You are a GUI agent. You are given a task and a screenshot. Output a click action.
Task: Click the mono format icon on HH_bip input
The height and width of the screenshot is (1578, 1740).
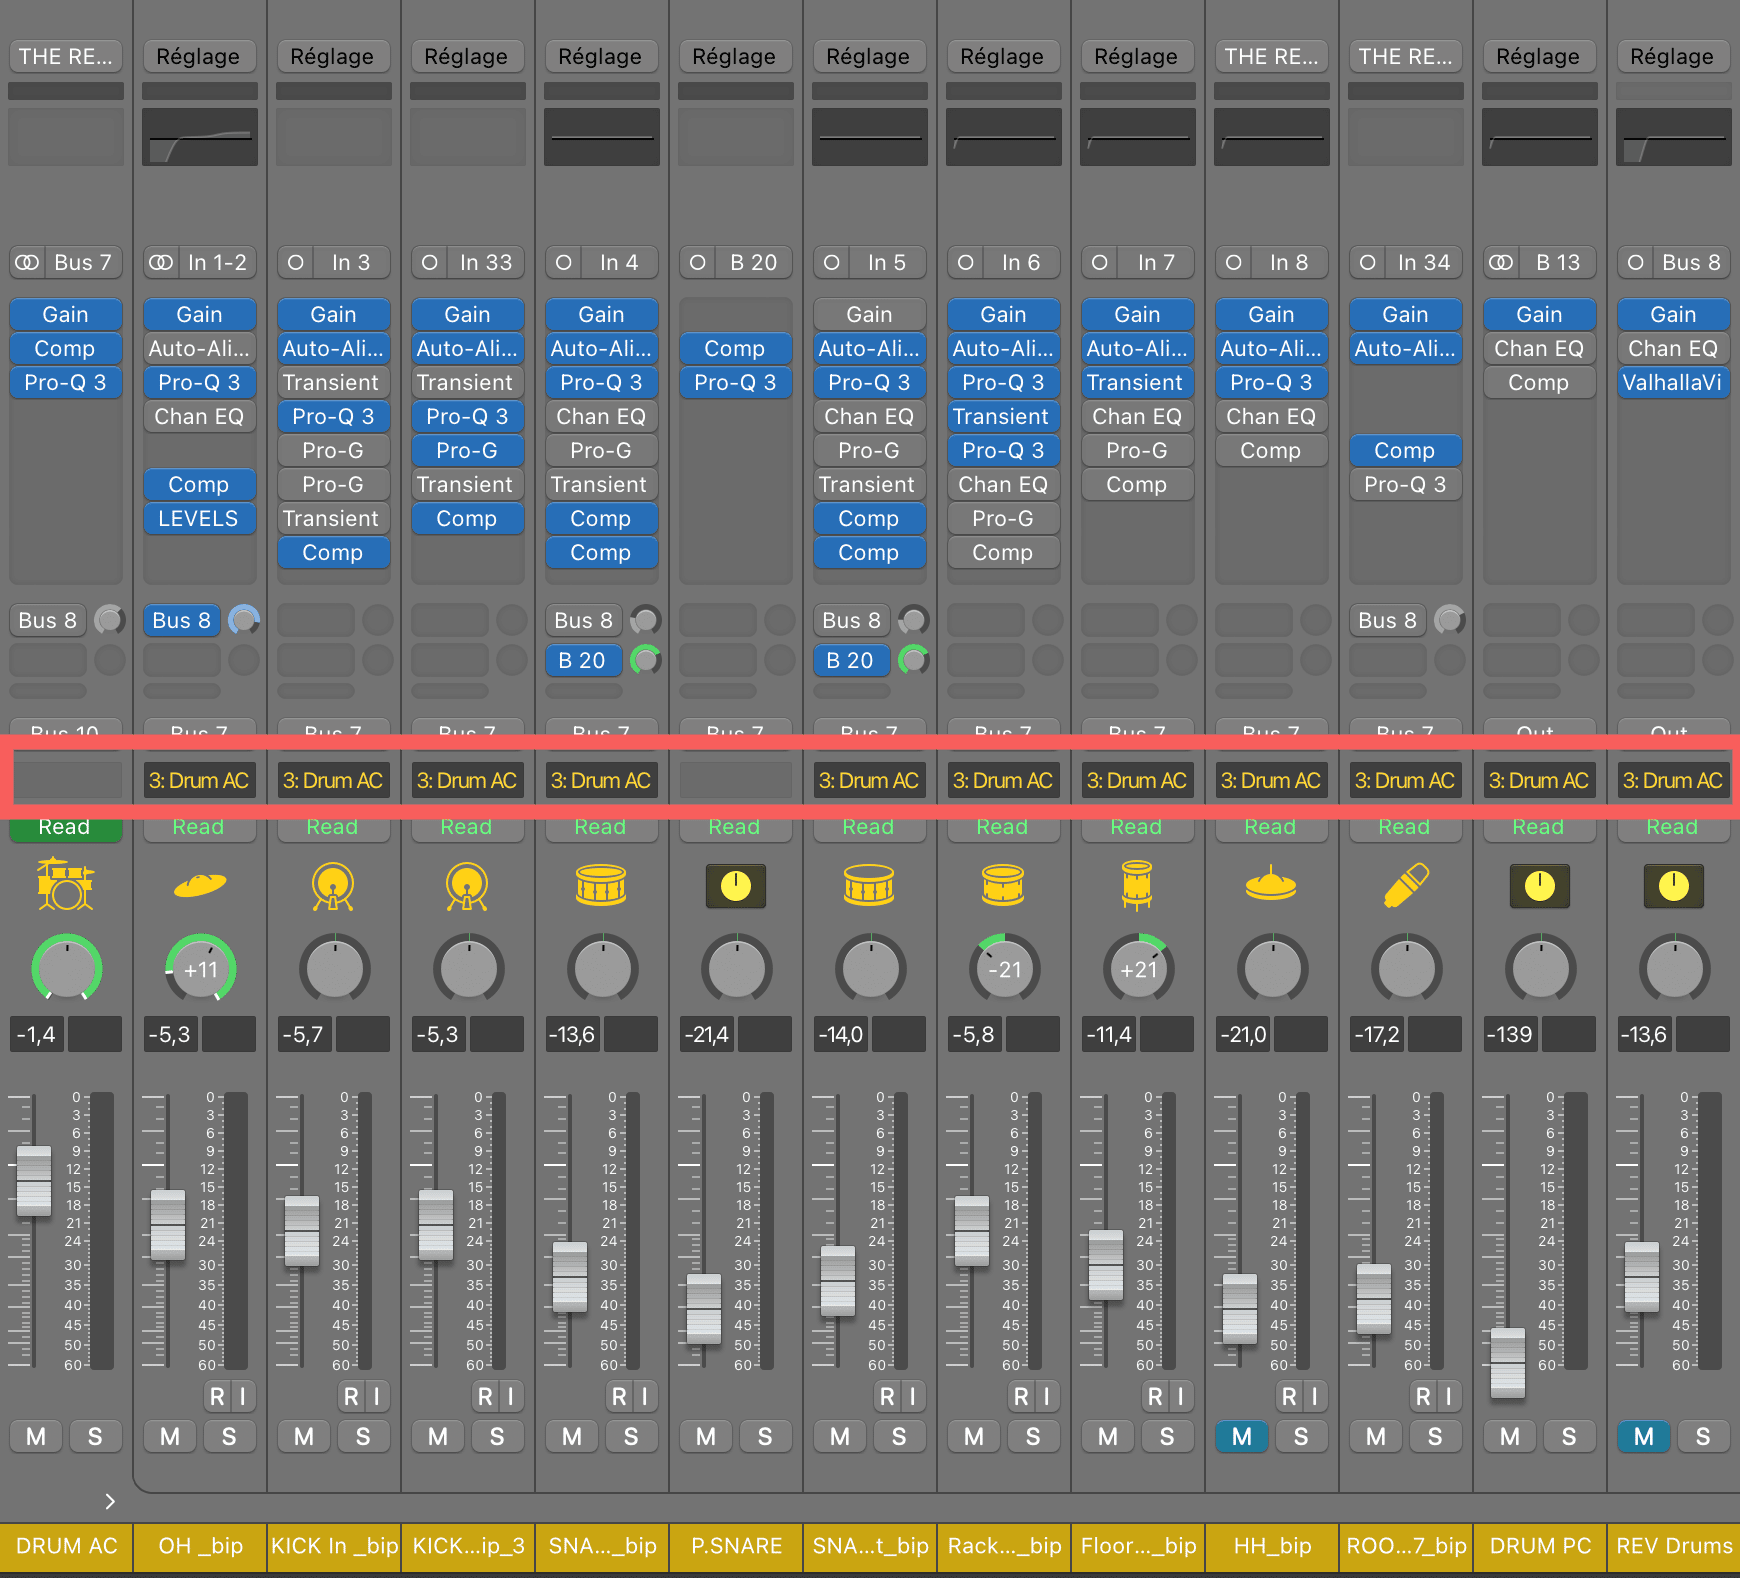coord(1233,262)
